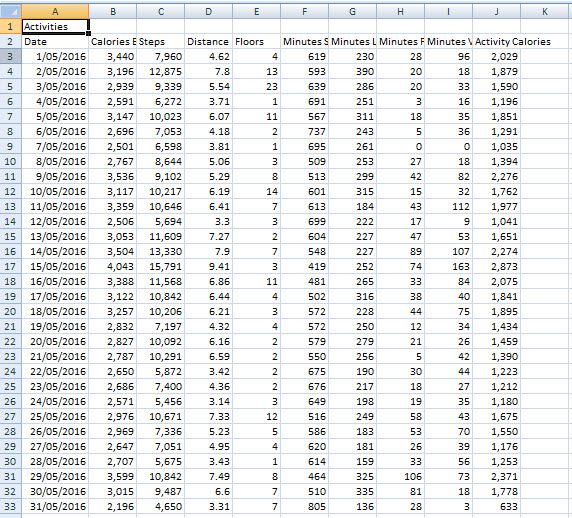Viewport: 572px width, 518px height.
Task: Click activity calories value 1,035
Action: click(x=496, y=146)
